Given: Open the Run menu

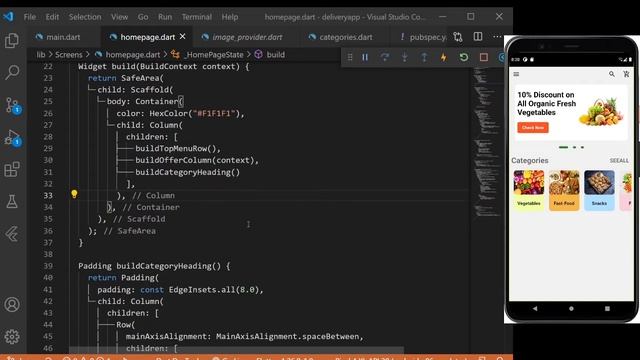Looking at the screenshot, I should coord(165,17).
